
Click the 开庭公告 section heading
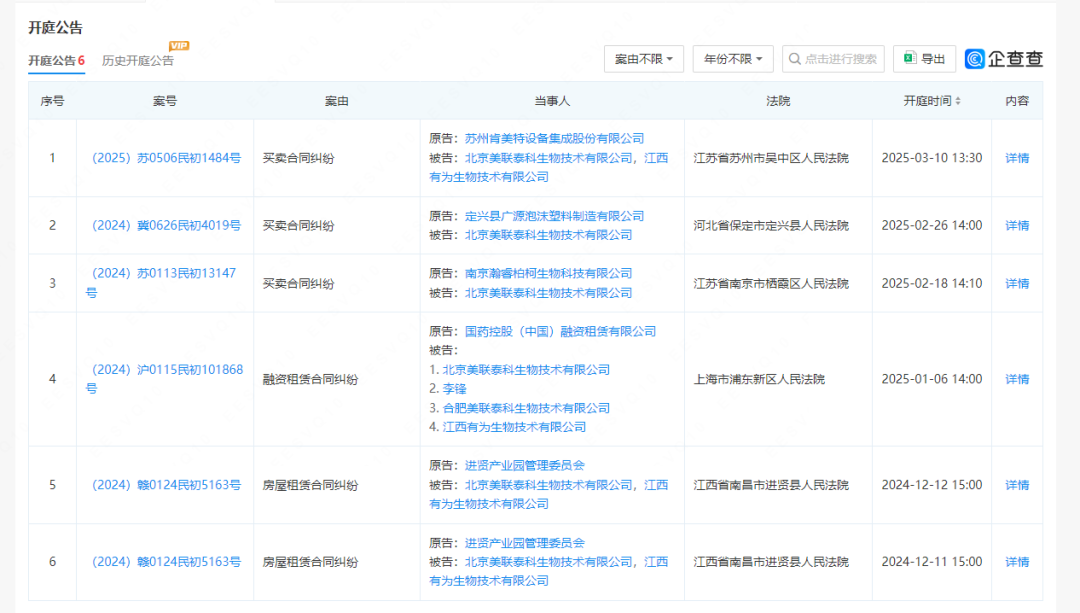point(55,28)
